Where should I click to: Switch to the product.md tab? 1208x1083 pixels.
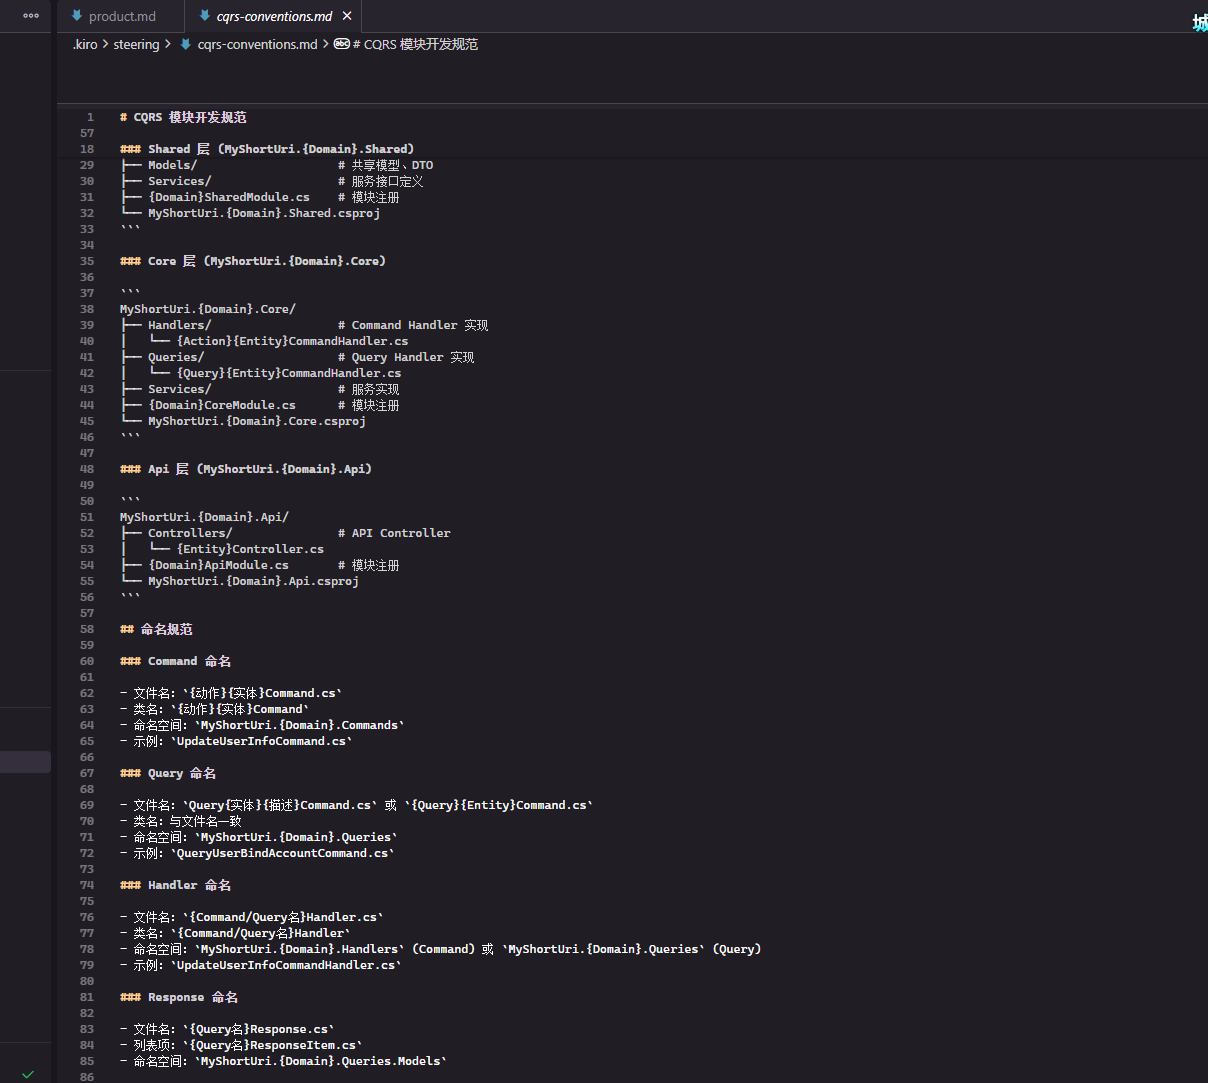(x=122, y=16)
